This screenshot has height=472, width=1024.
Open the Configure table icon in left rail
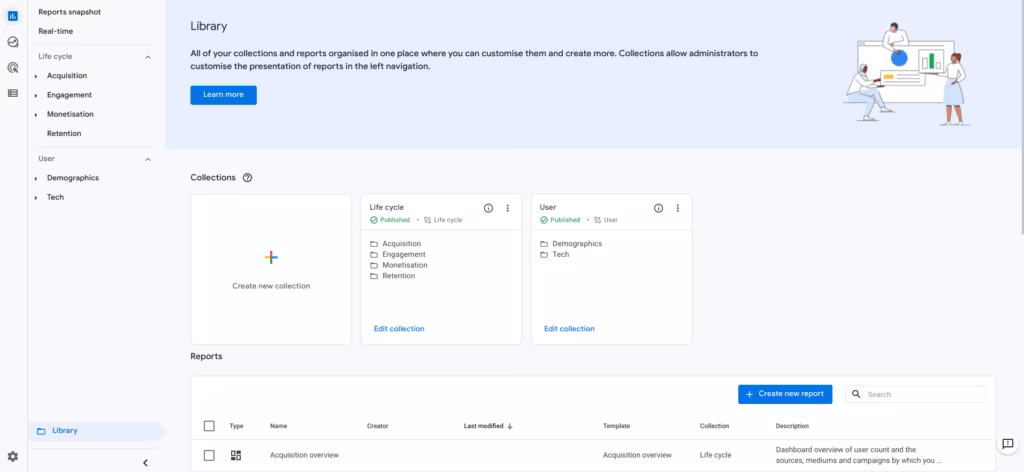[13, 93]
